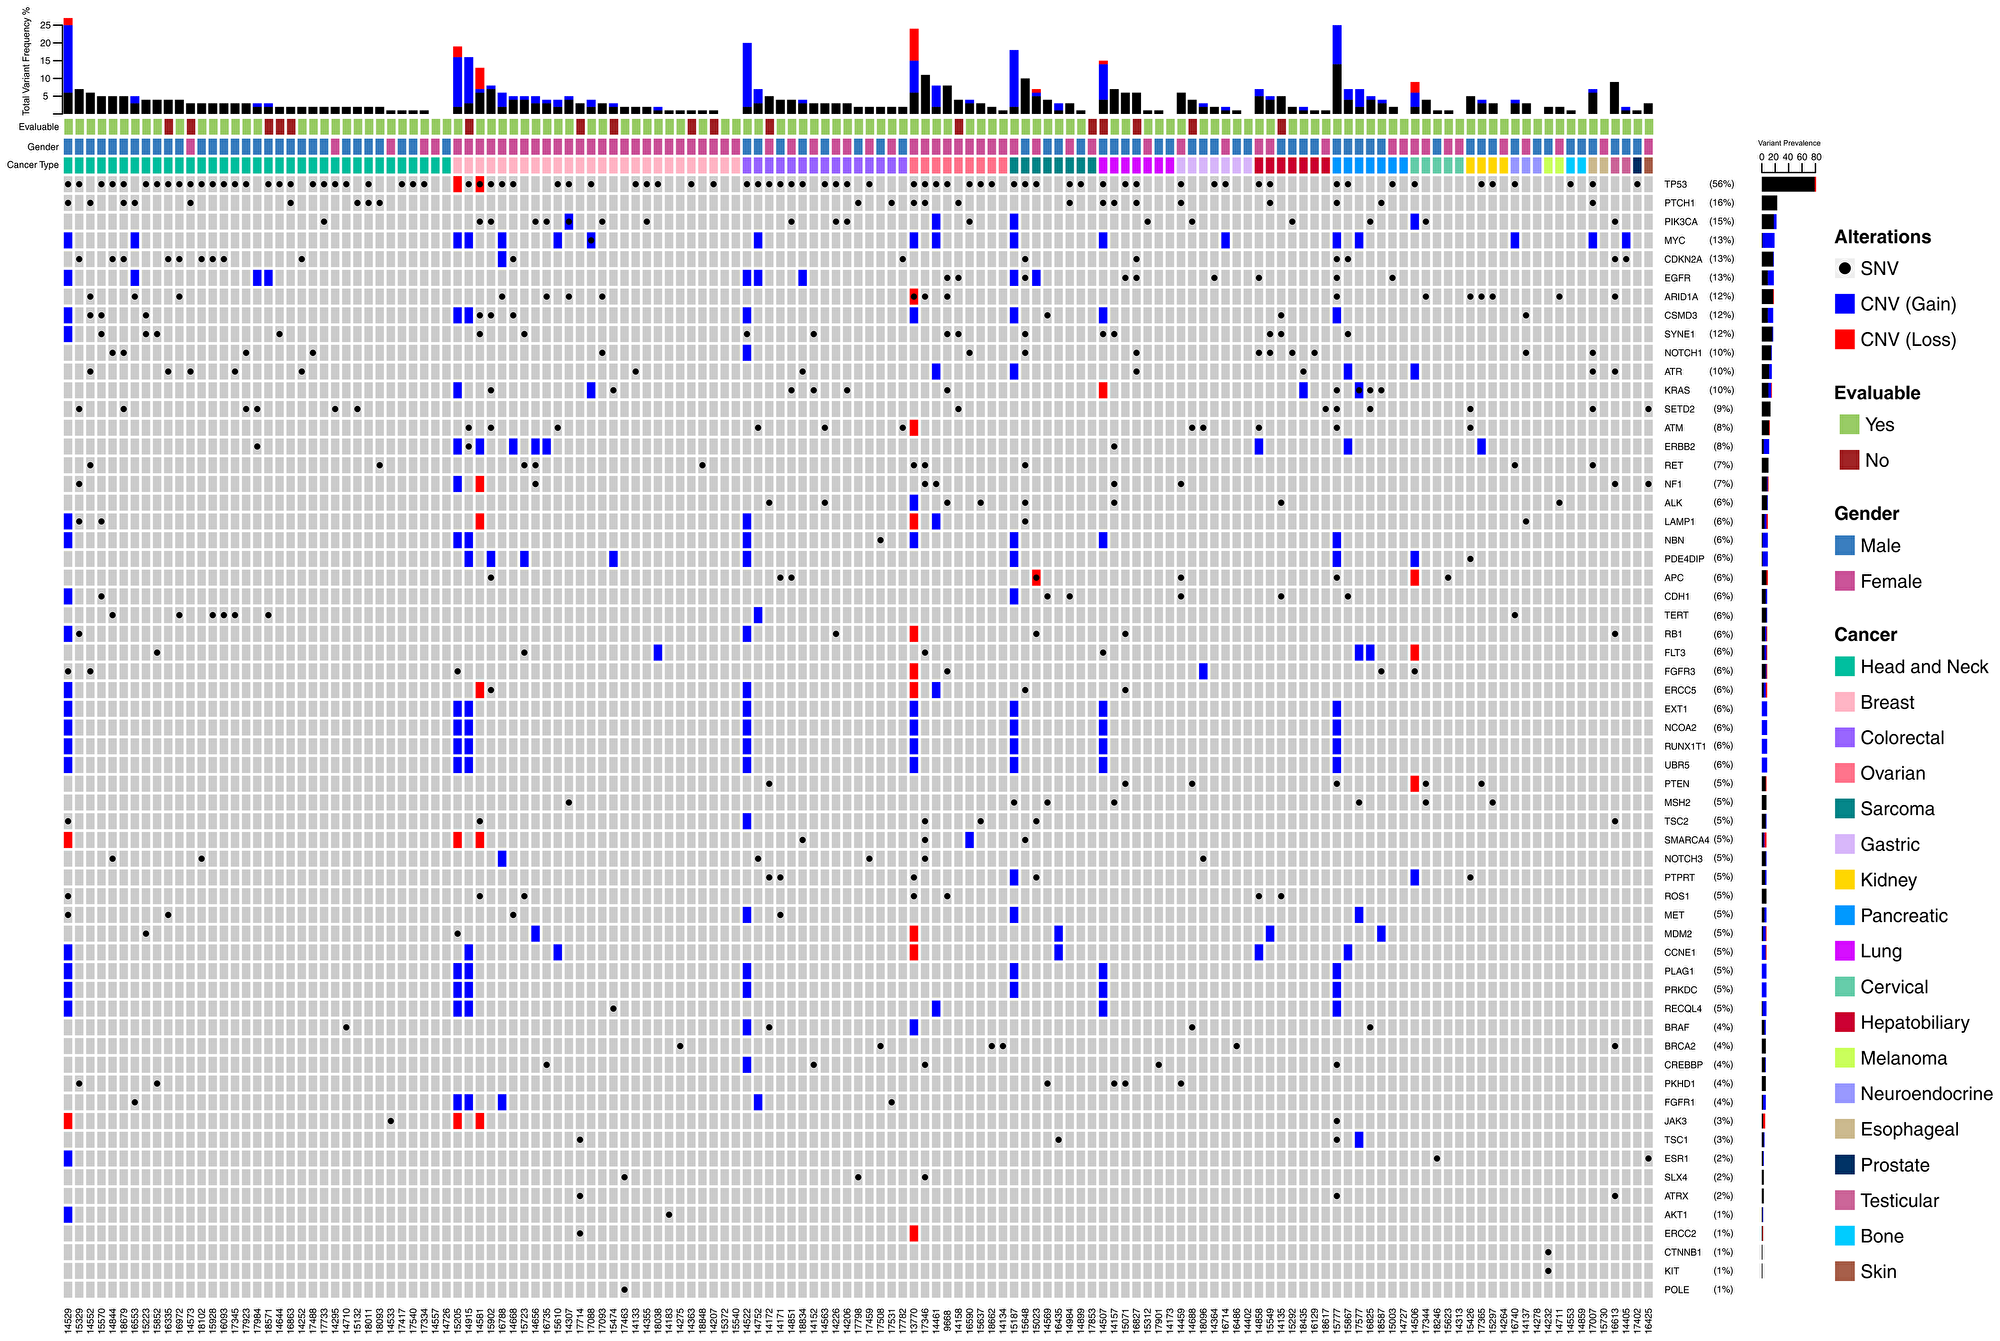Click the CNV (Gain) blue marker in legend
Viewport: 2000px width, 1341px height.
click(1847, 304)
